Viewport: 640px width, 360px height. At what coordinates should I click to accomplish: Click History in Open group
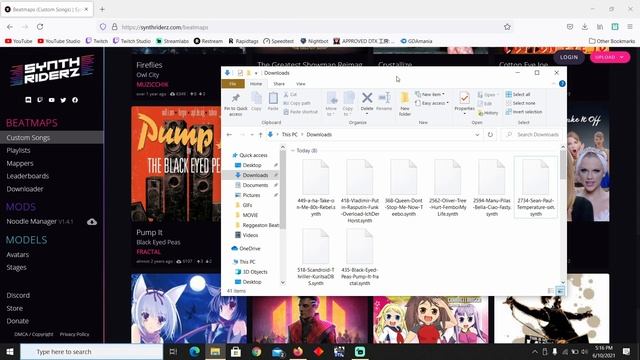488,113
